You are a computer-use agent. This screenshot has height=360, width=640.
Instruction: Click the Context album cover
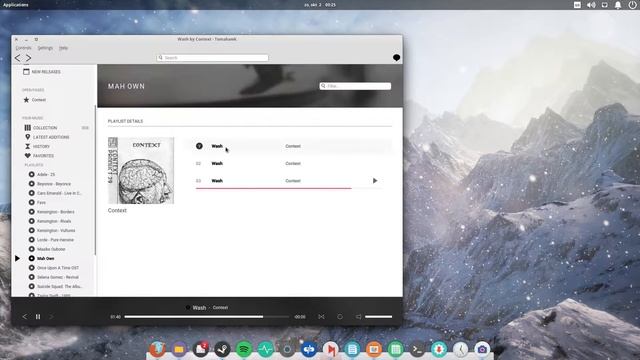click(141, 171)
